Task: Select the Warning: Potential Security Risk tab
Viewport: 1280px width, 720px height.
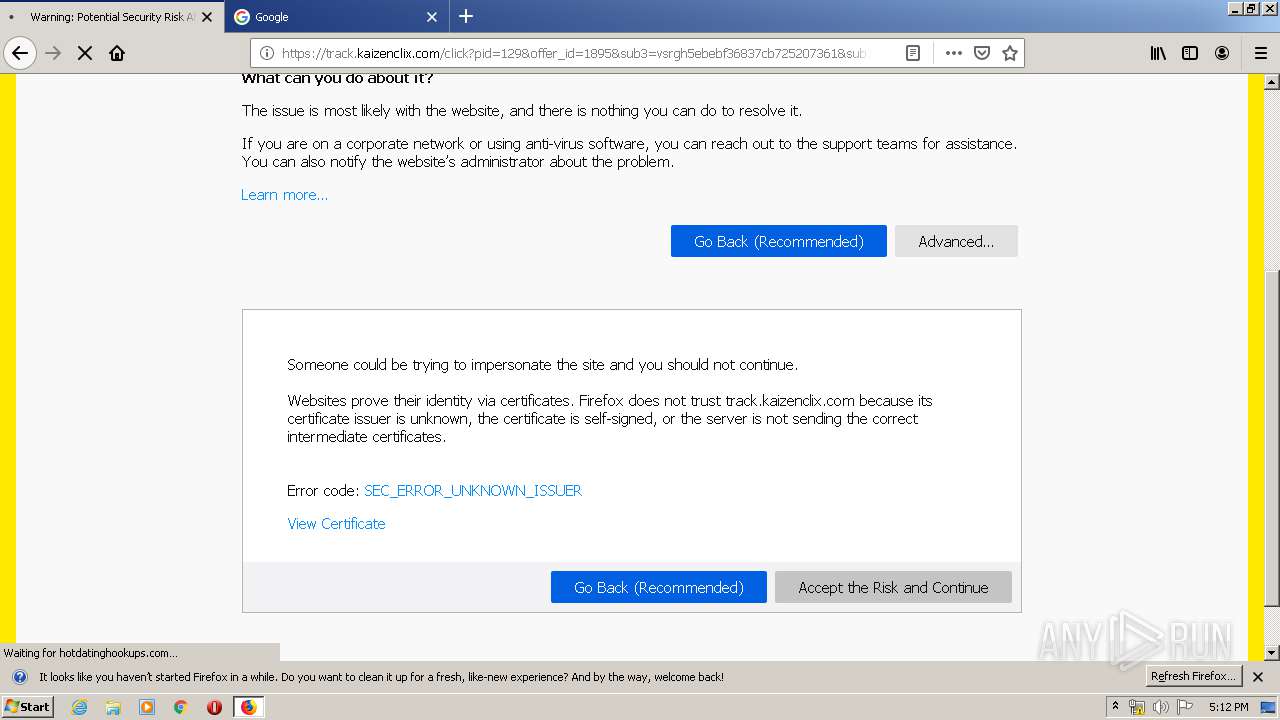Action: coord(110,17)
